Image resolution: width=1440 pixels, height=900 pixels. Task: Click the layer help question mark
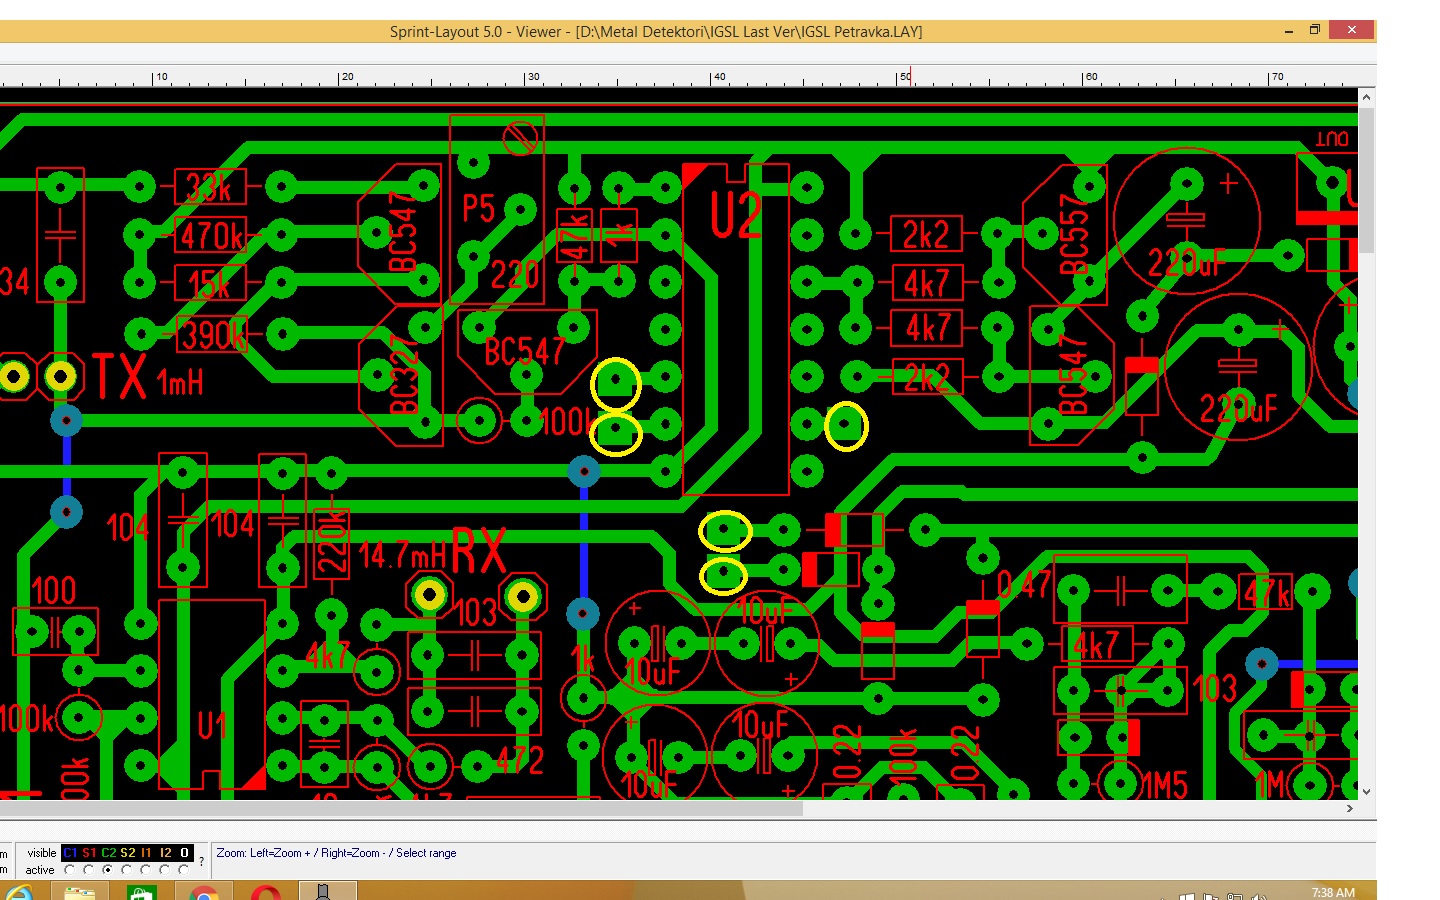pyautogui.click(x=201, y=861)
